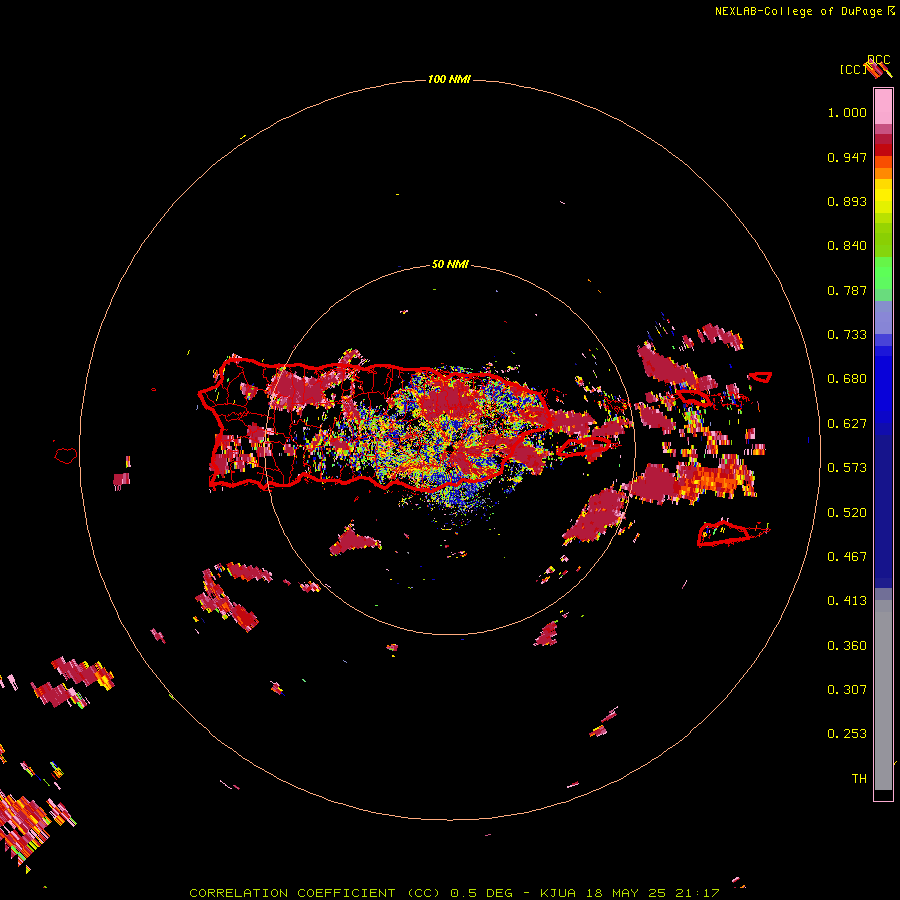
Task: Click the 1.000 scale value
Action: coord(847,112)
